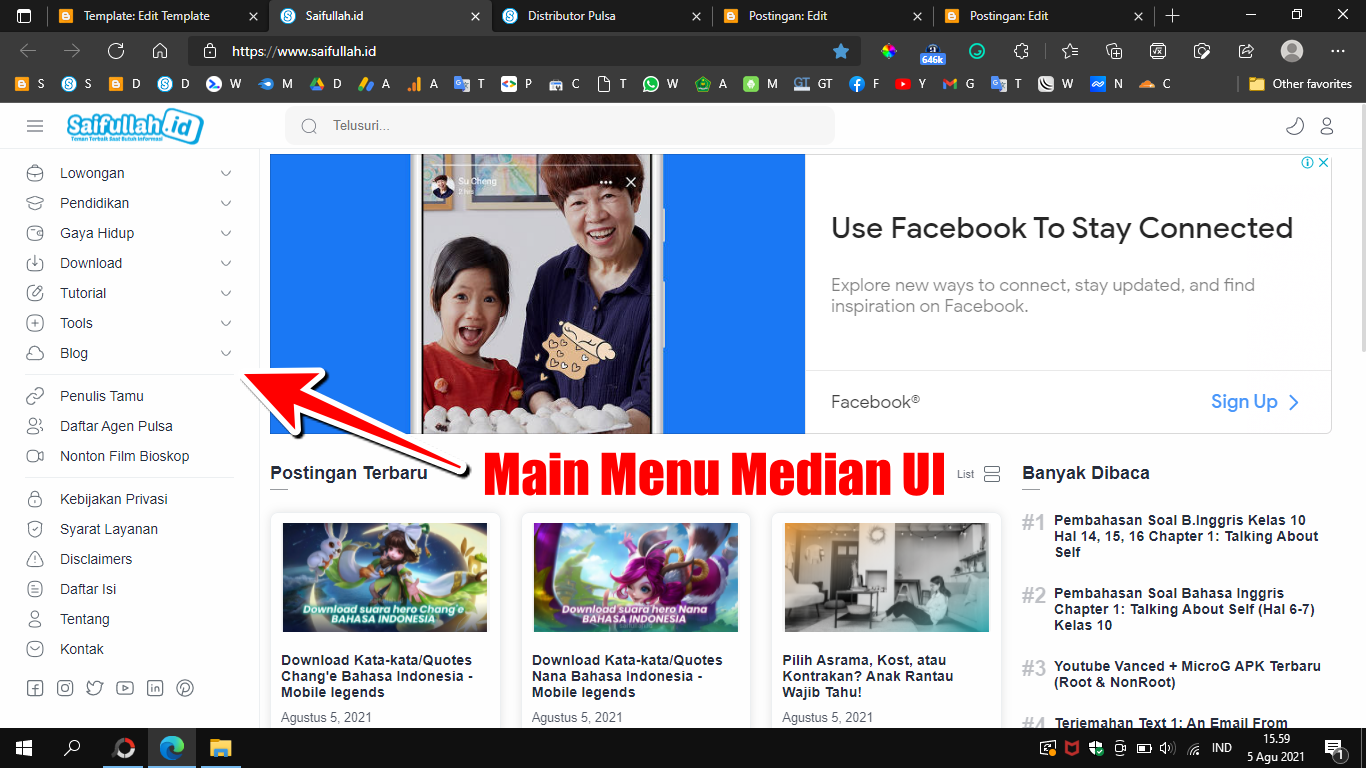1366x768 pixels.
Task: Open Instagram social icon in sidebar
Action: [x=65, y=688]
